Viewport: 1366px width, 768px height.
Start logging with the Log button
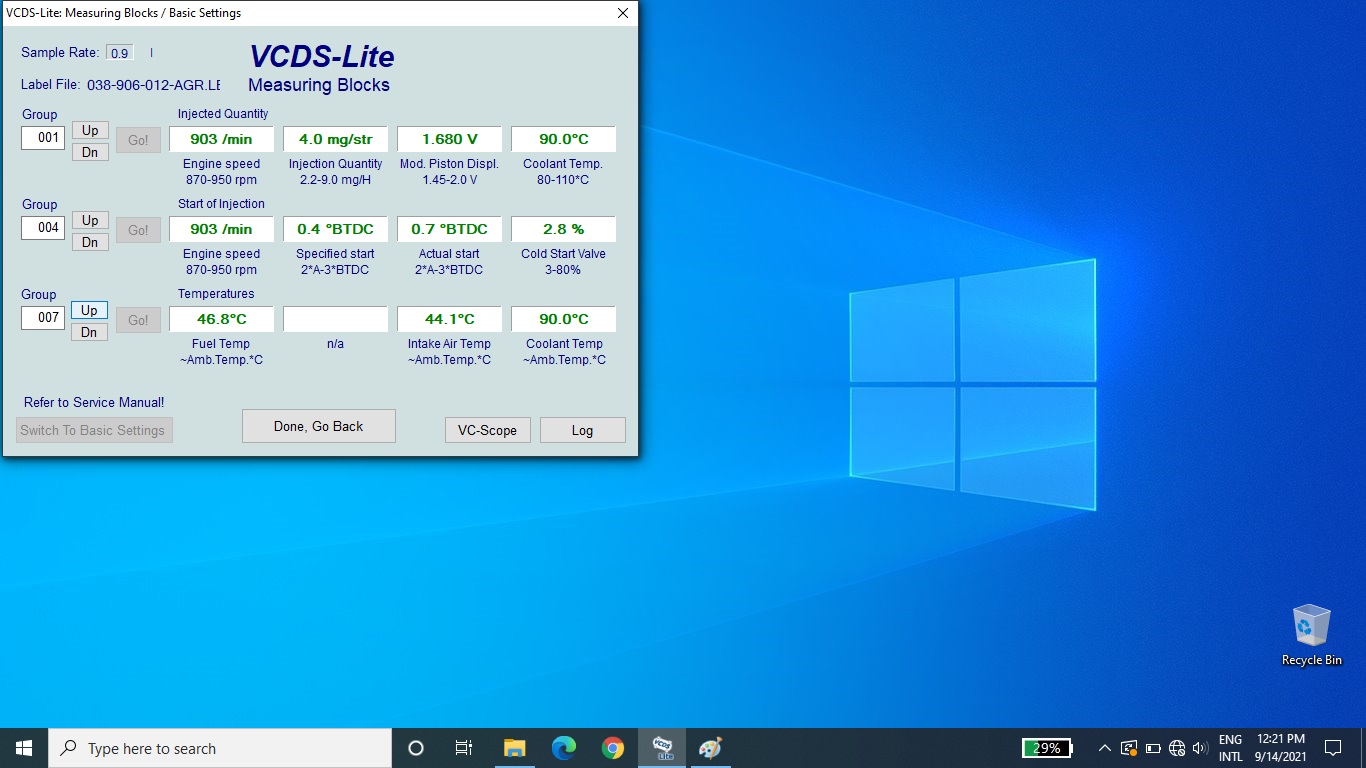coord(582,430)
